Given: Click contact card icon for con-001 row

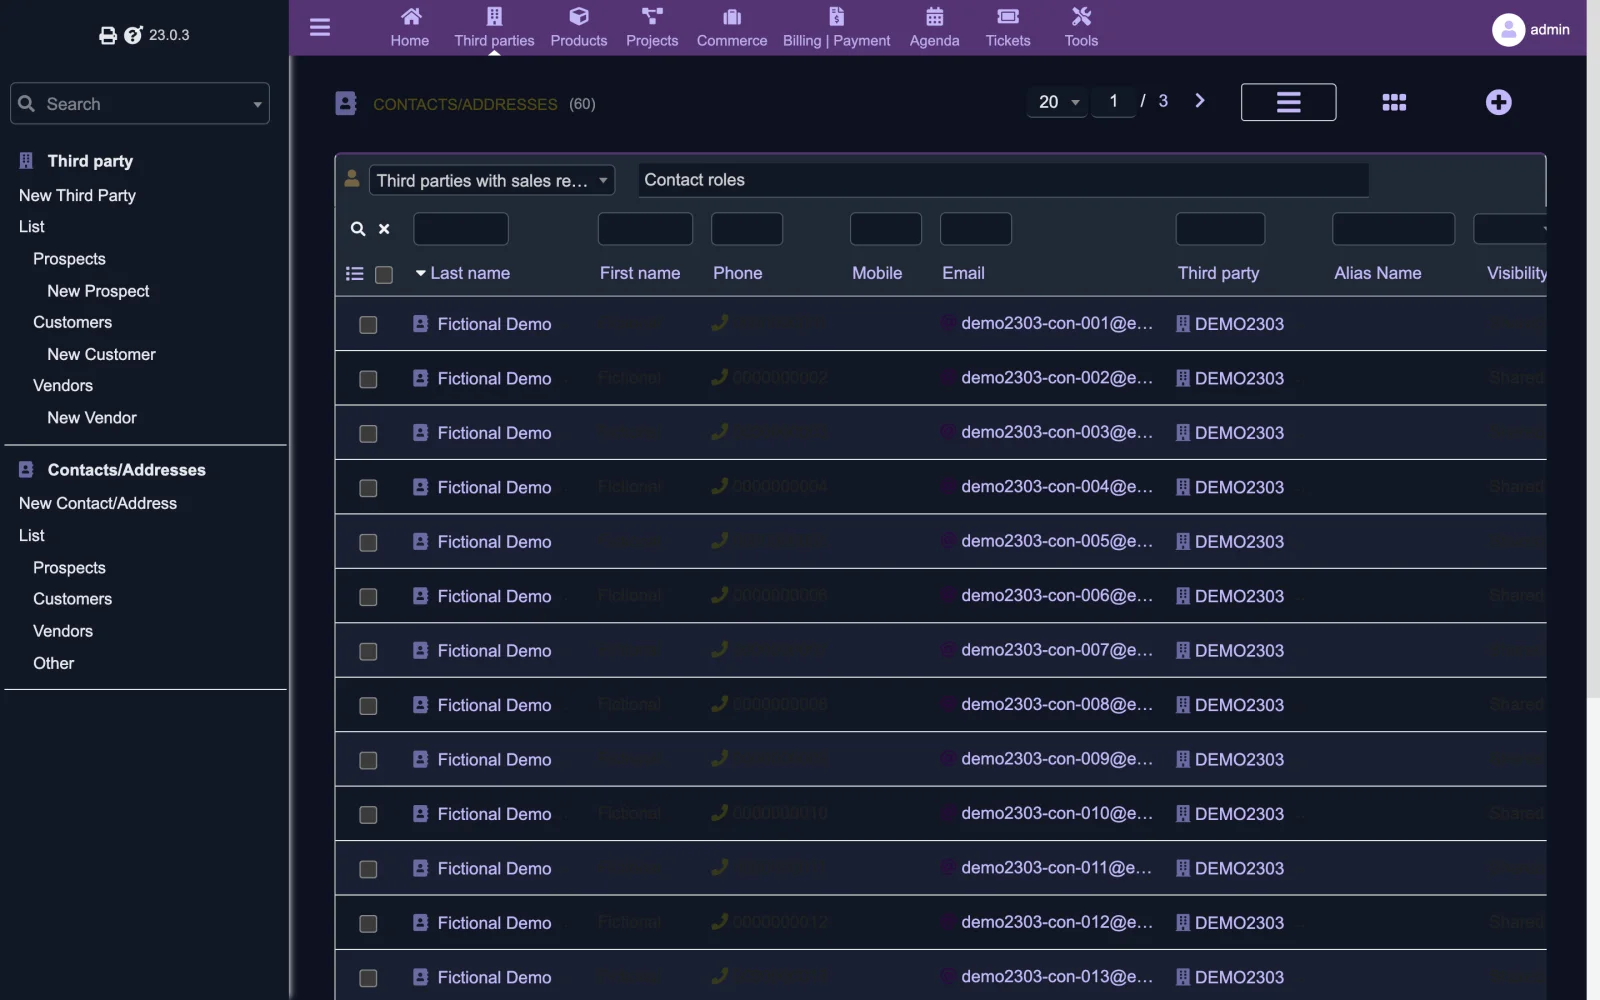Looking at the screenshot, I should click(x=420, y=324).
